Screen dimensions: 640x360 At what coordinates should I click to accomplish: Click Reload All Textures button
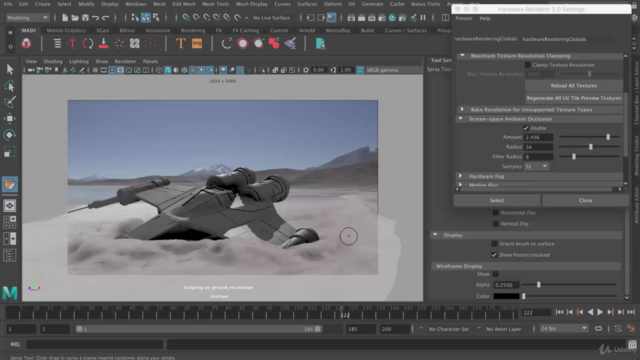coord(573,86)
